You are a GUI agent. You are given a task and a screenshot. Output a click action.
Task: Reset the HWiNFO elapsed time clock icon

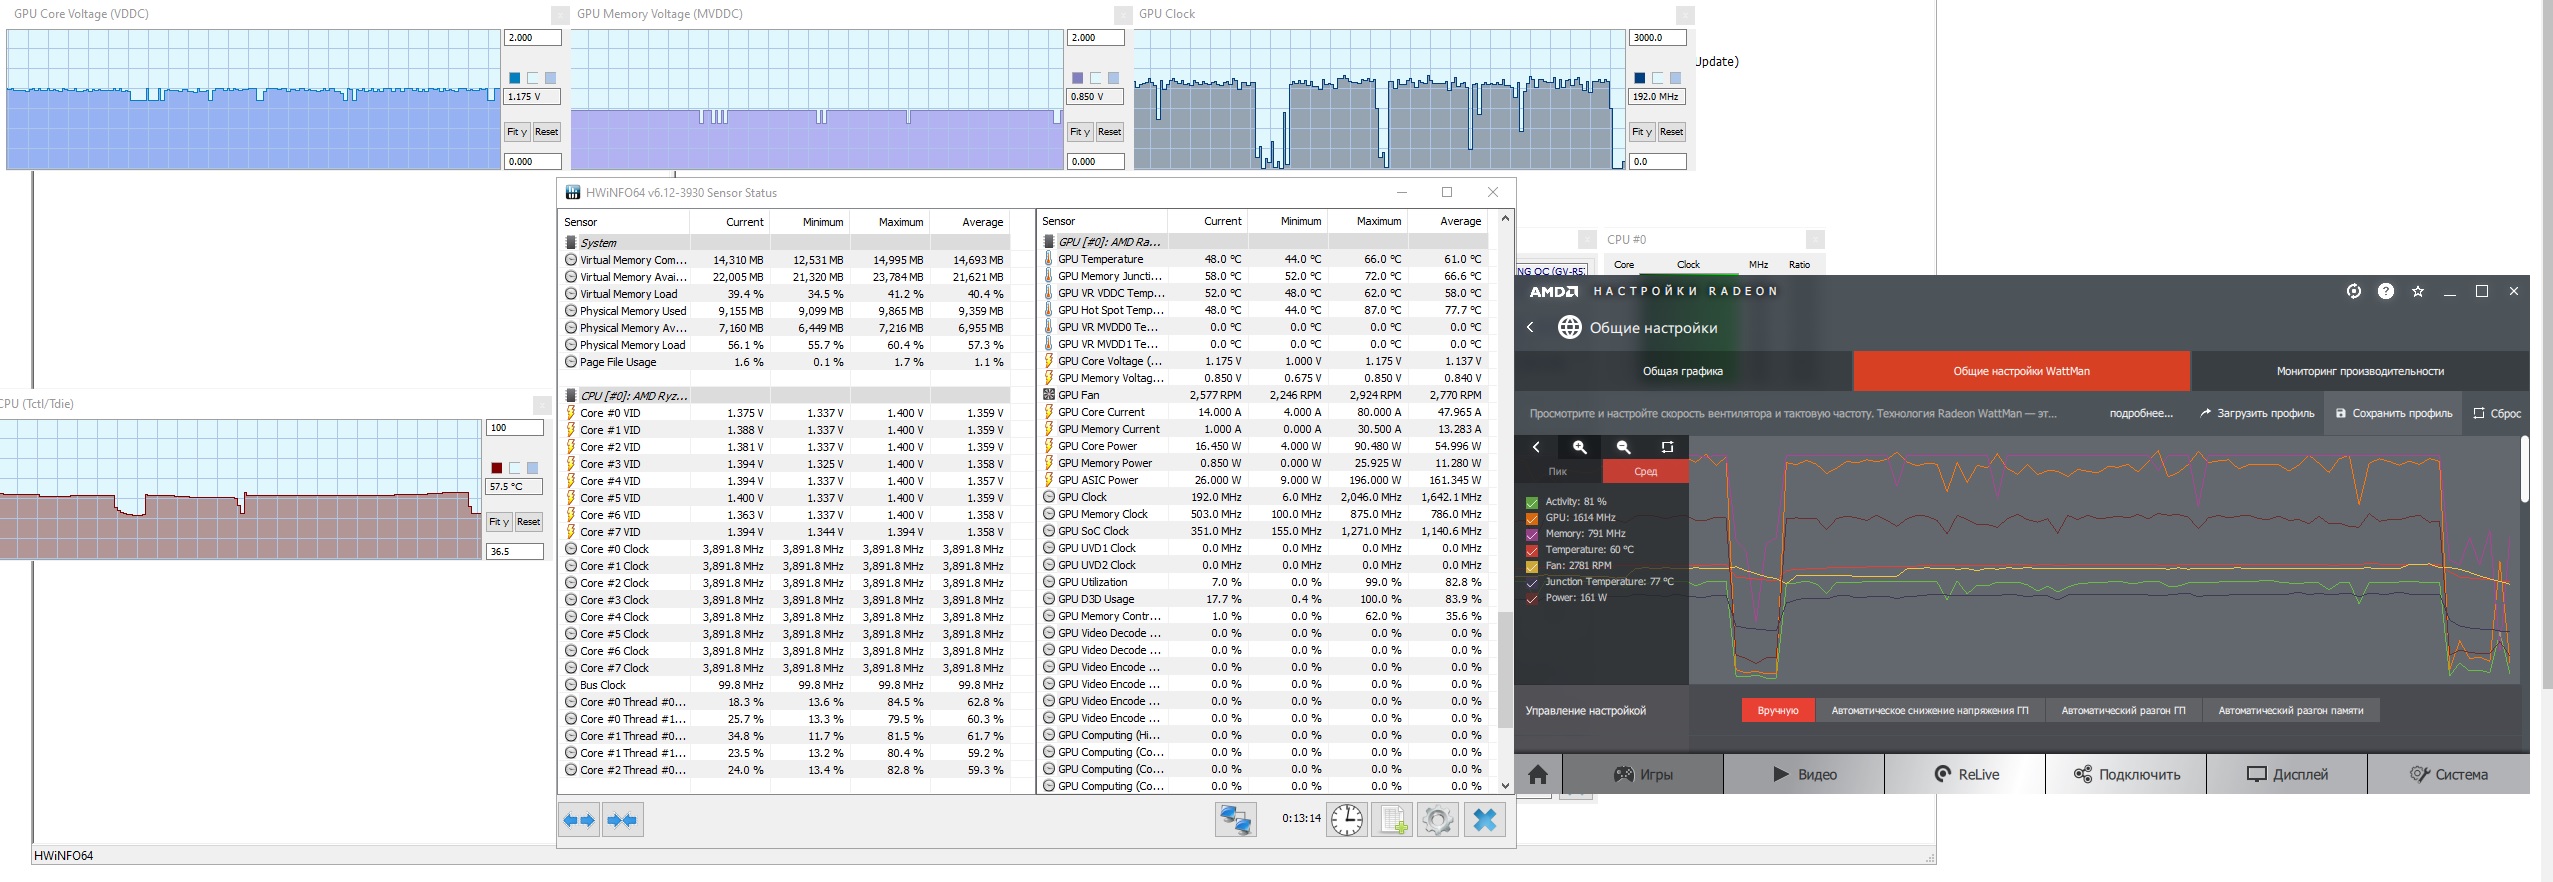pos(1346,821)
